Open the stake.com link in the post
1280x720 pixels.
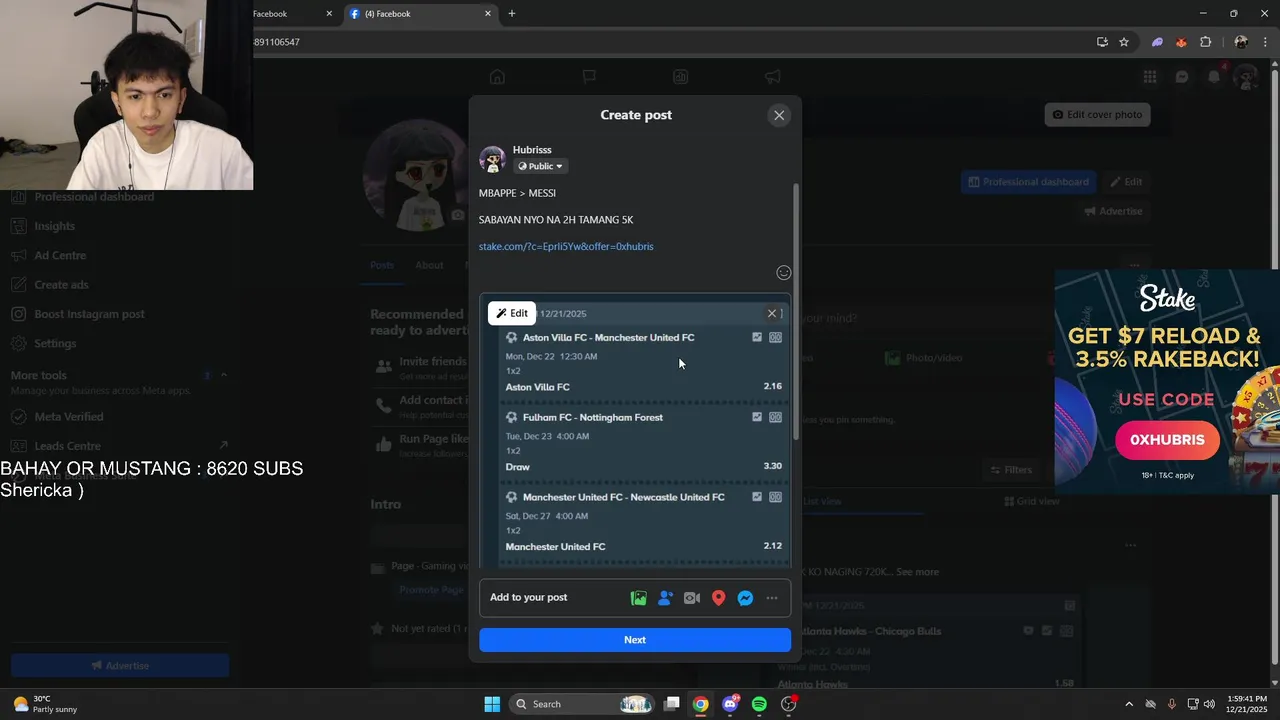pos(566,246)
